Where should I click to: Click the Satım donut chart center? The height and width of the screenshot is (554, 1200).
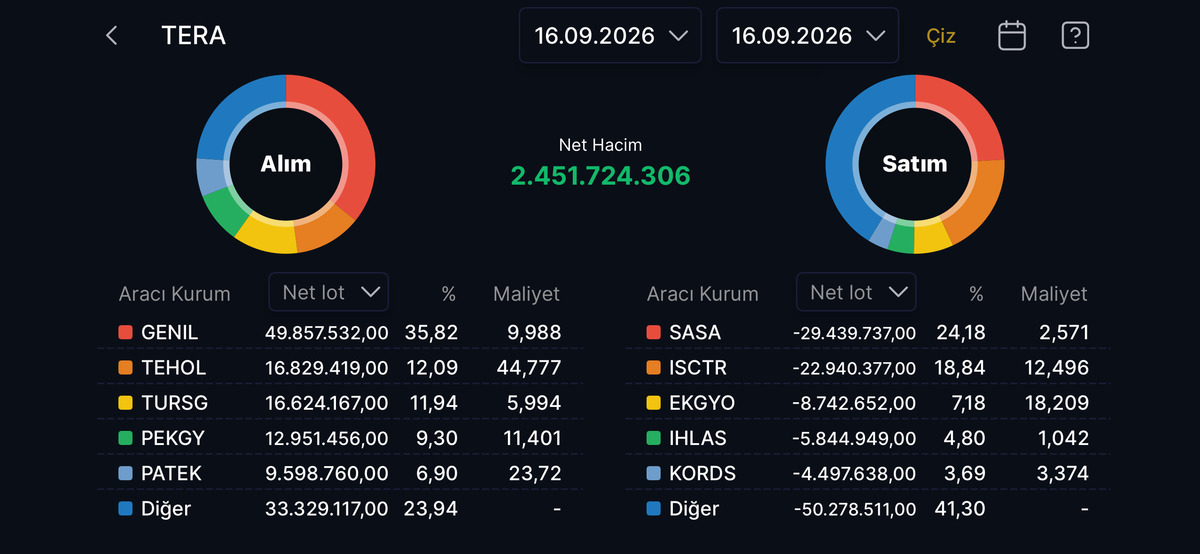pyautogui.click(x=914, y=164)
